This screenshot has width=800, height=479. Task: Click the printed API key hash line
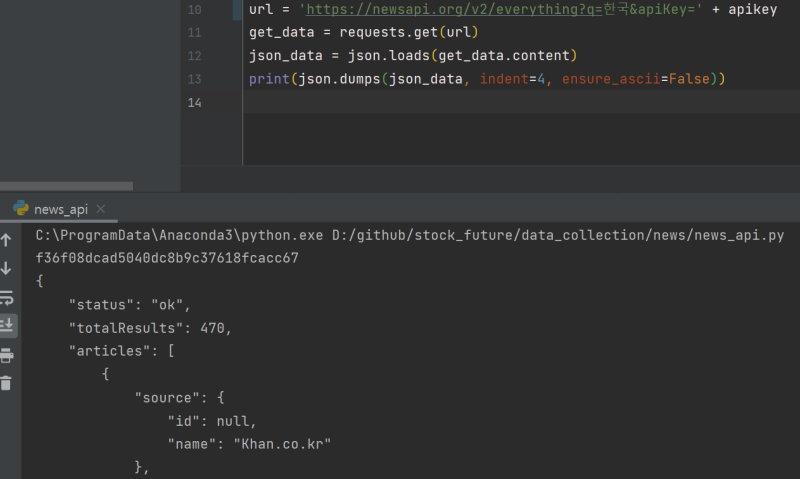coord(167,258)
